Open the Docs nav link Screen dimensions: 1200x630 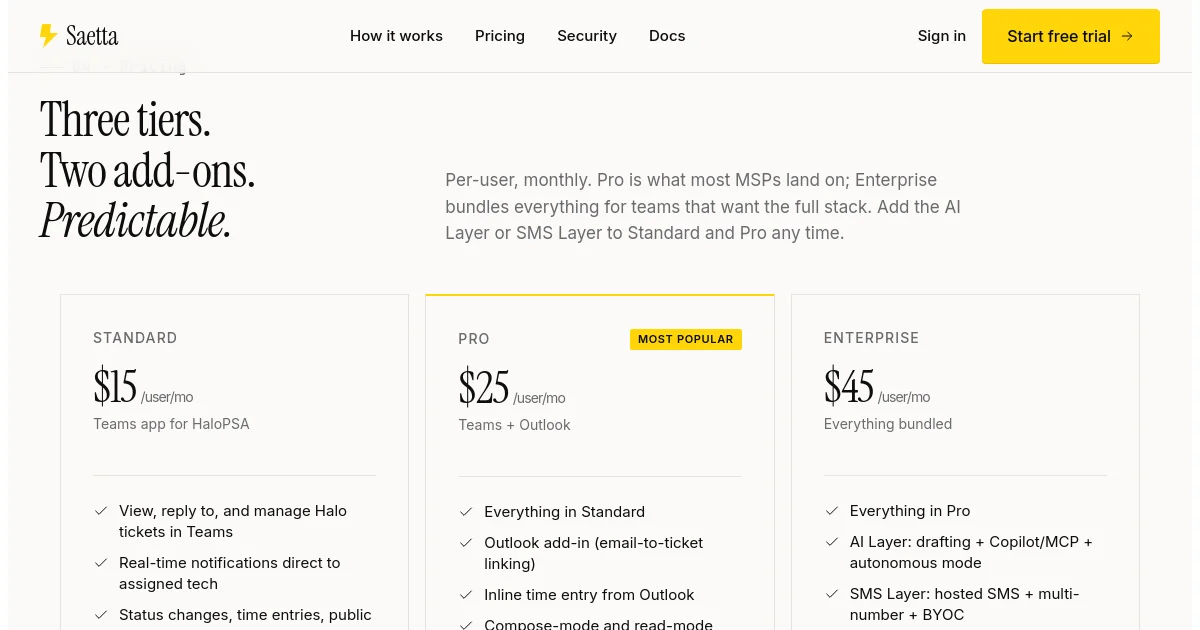[667, 36]
